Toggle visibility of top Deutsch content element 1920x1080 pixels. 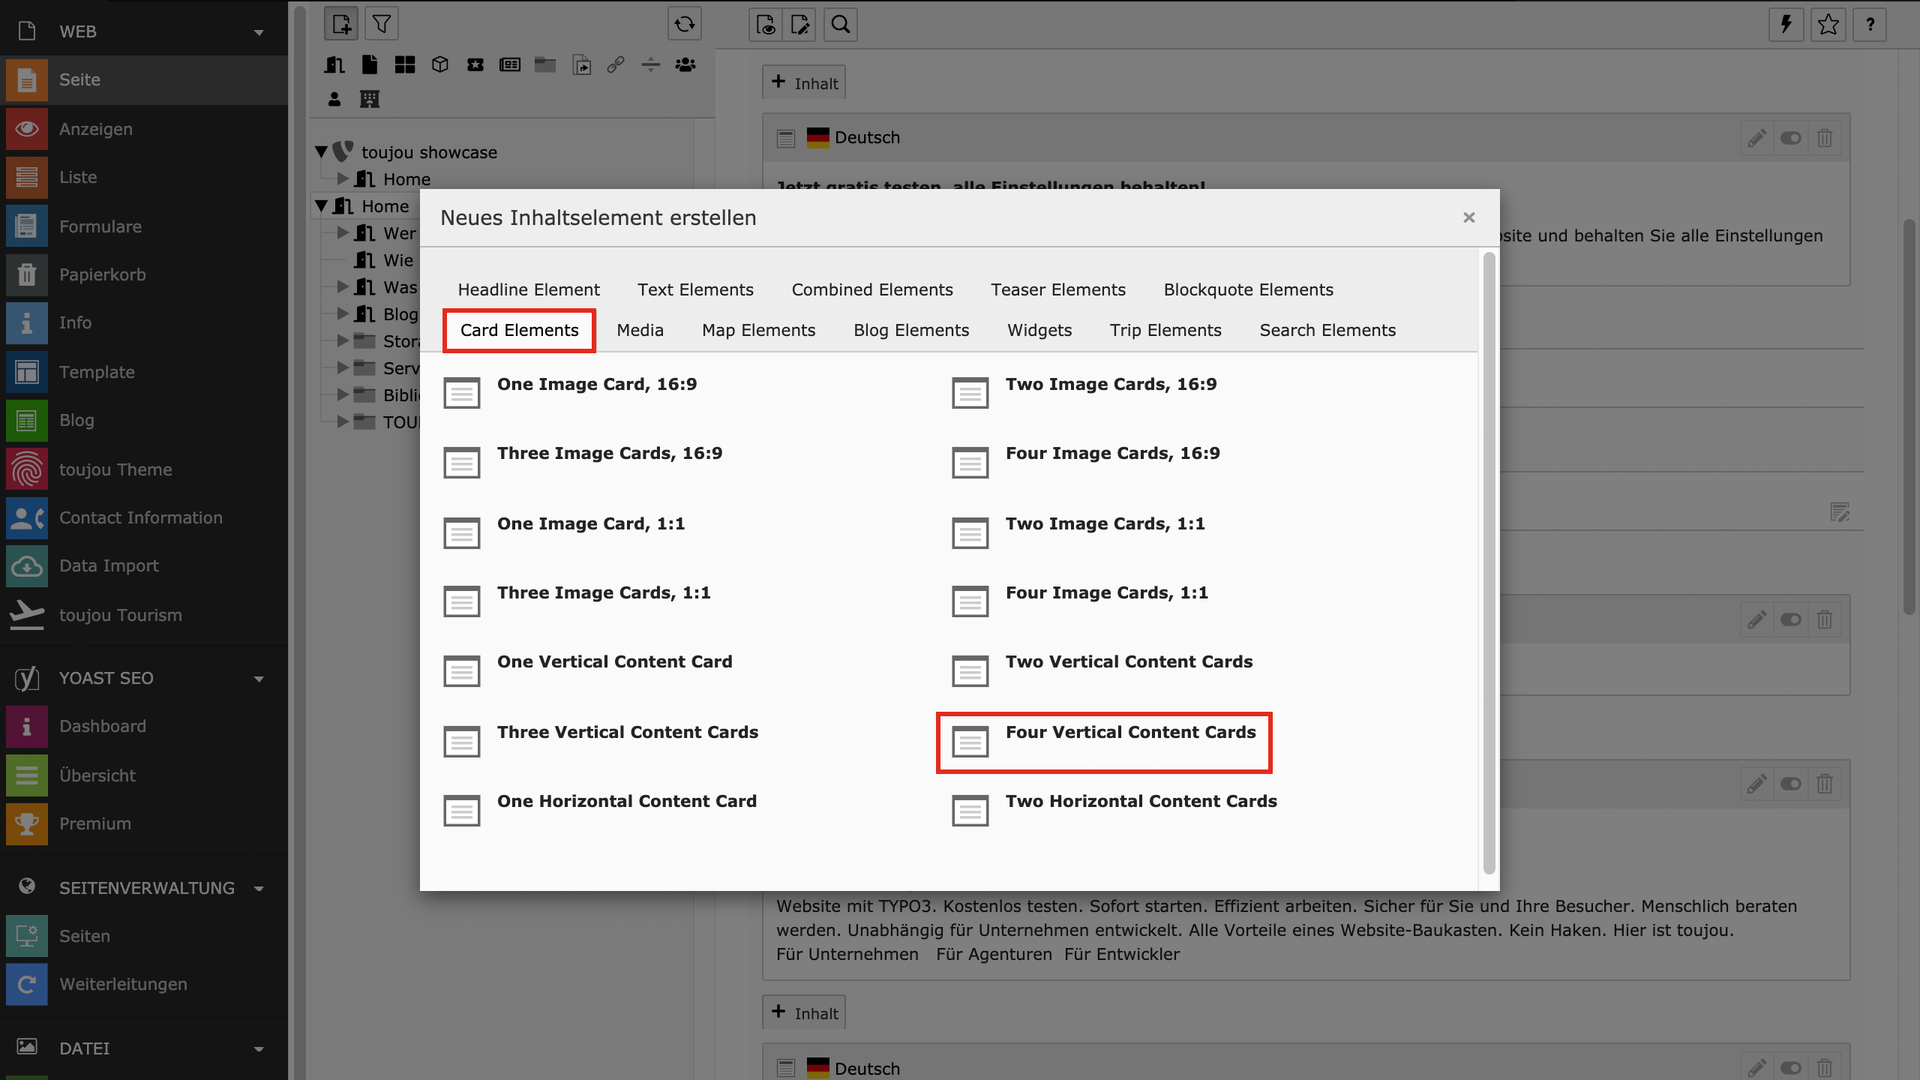pyautogui.click(x=1791, y=138)
